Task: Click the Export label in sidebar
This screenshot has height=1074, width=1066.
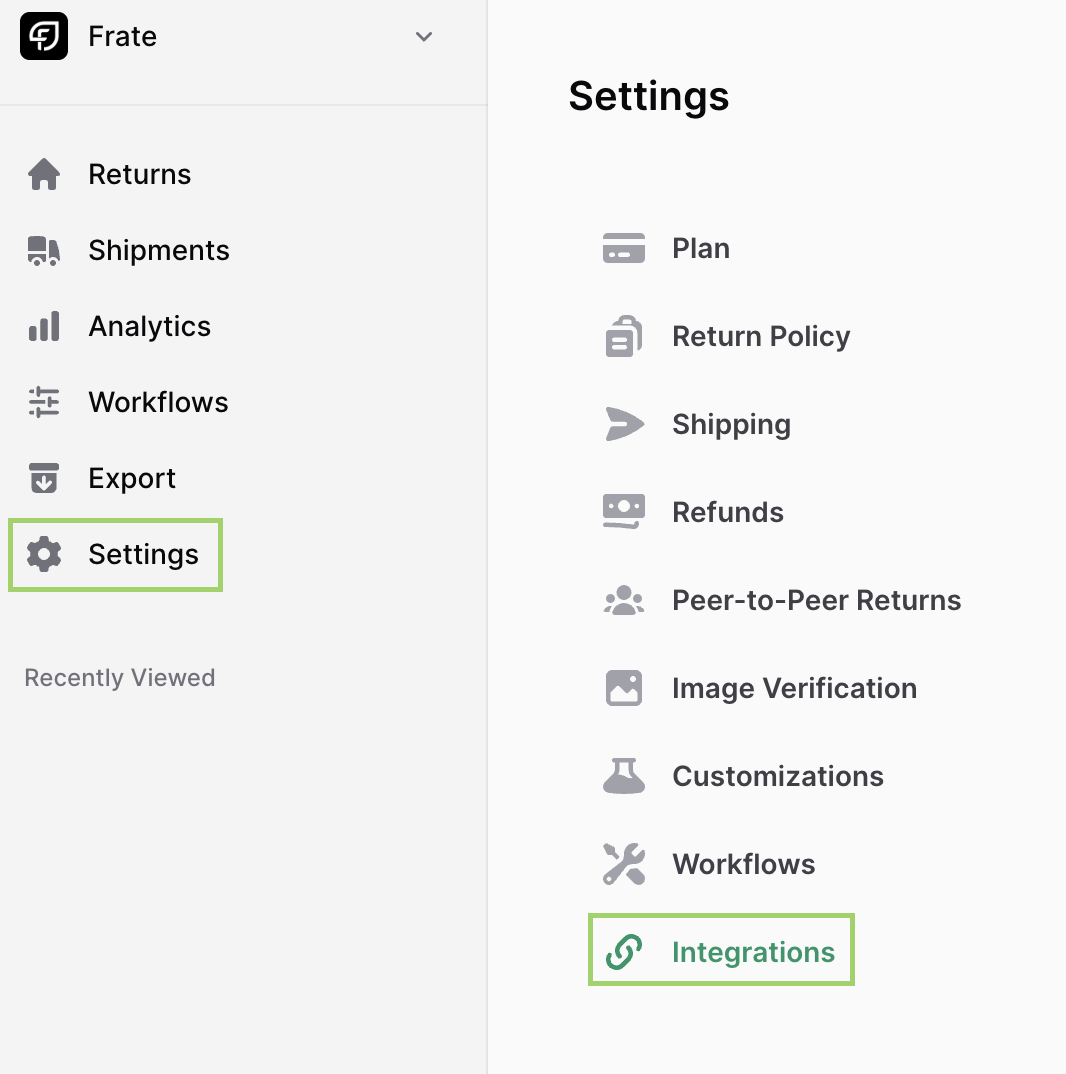Action: (x=132, y=478)
